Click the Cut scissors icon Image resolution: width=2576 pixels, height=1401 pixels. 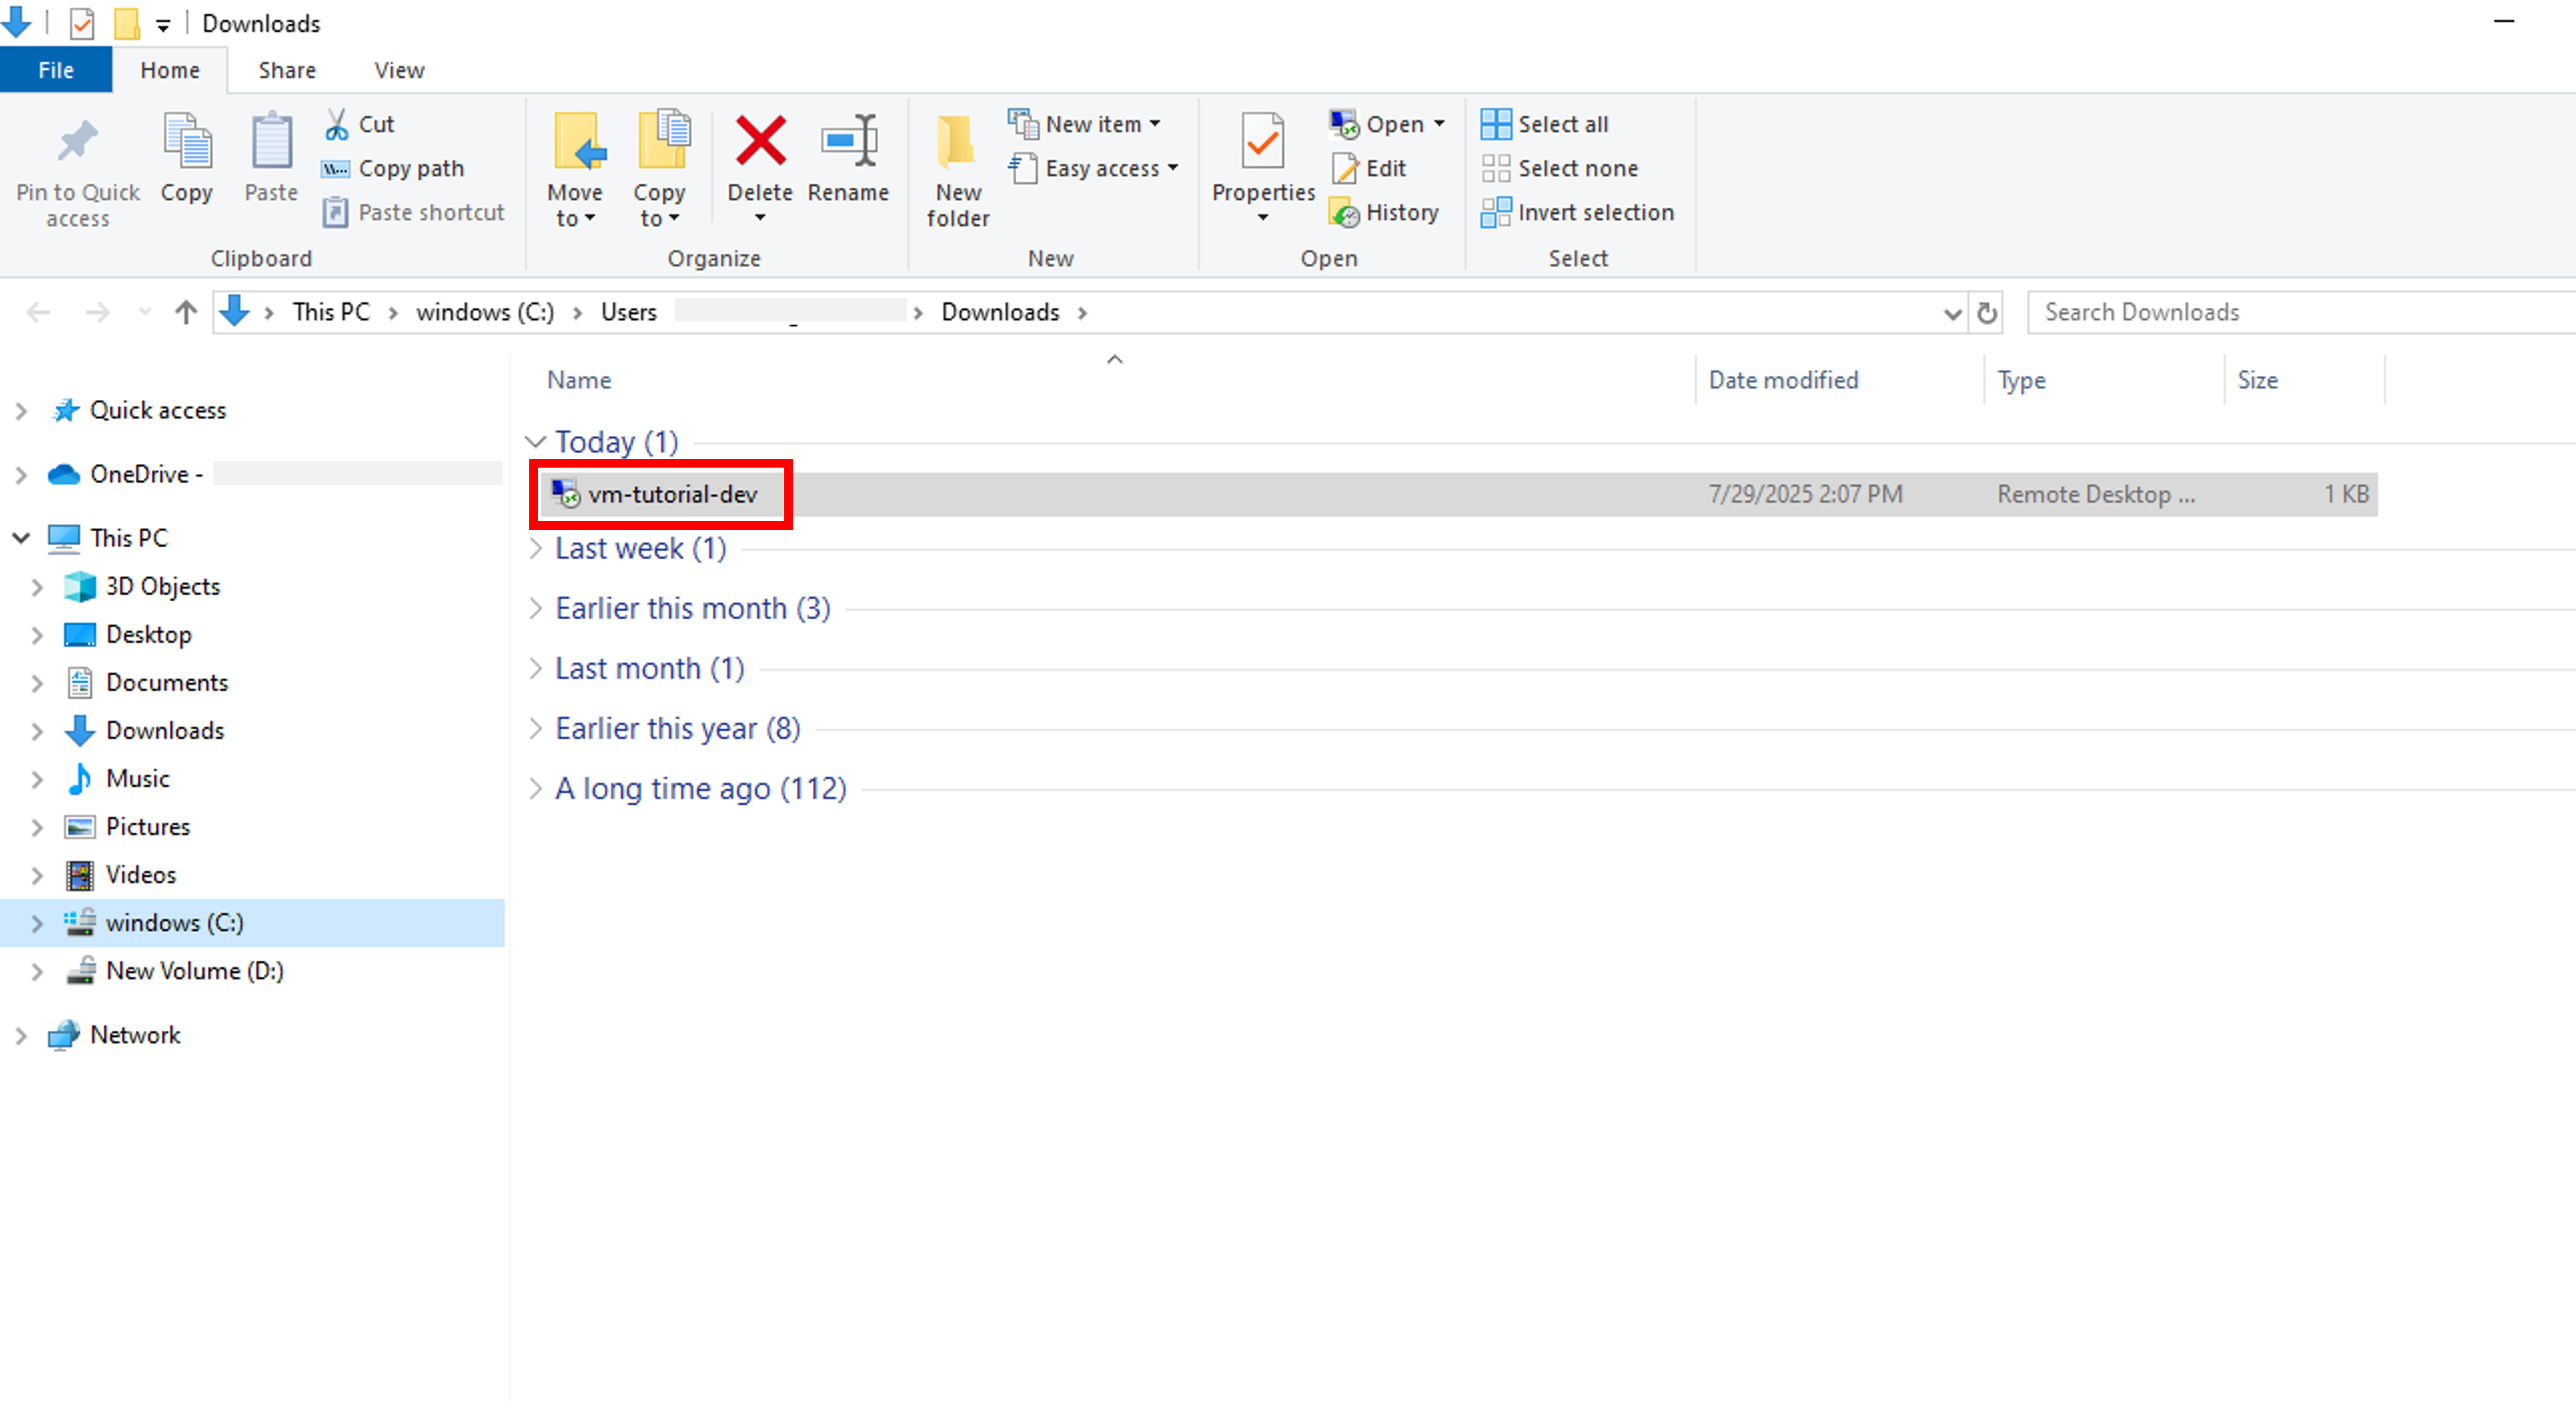point(337,124)
